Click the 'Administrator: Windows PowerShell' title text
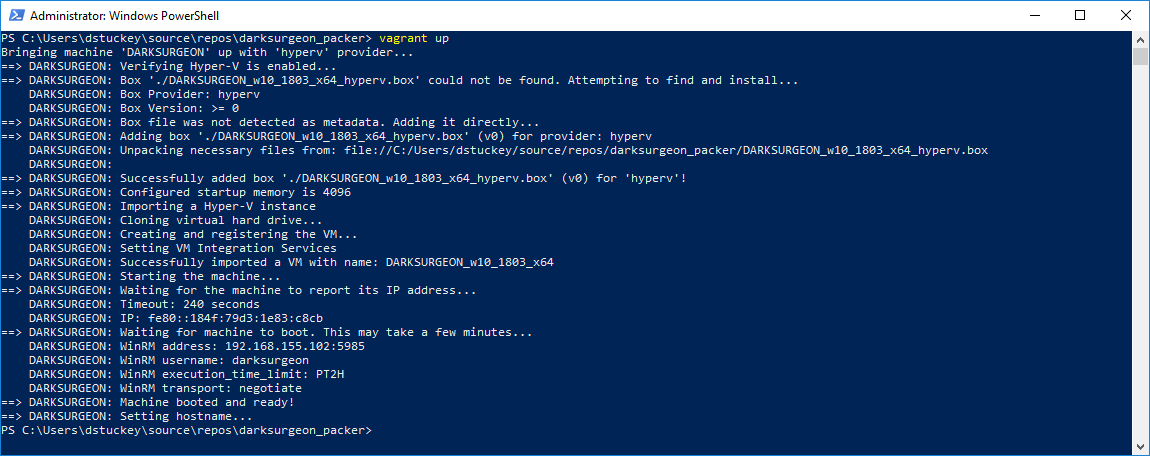Viewport: 1150px width, 456px height. click(124, 15)
